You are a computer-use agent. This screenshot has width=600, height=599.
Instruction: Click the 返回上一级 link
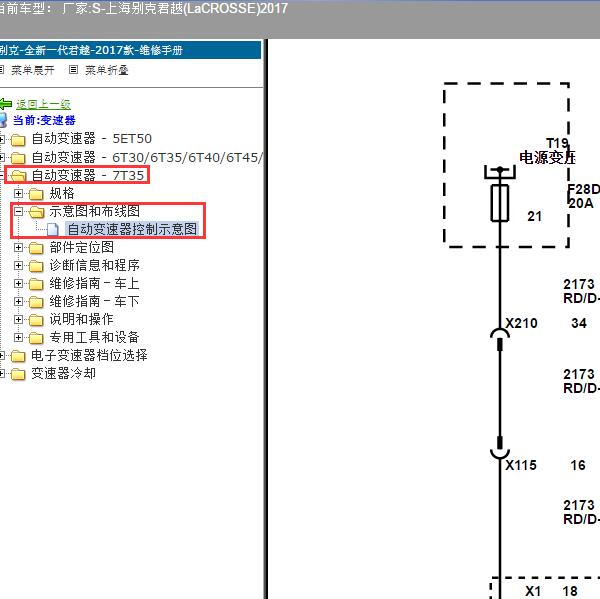(x=43, y=104)
